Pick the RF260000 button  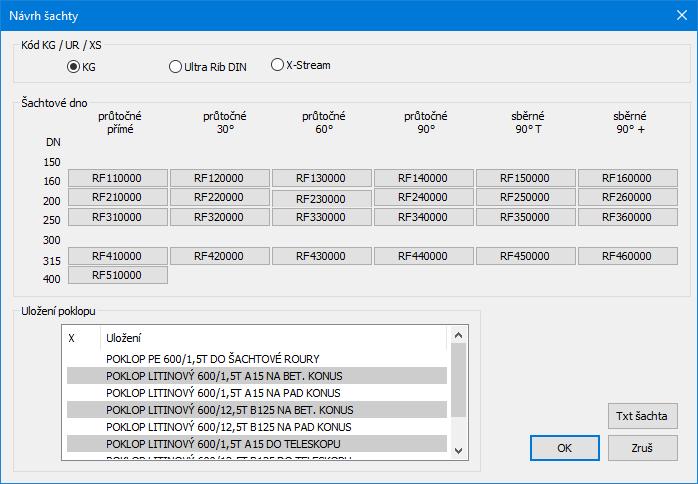pos(628,197)
